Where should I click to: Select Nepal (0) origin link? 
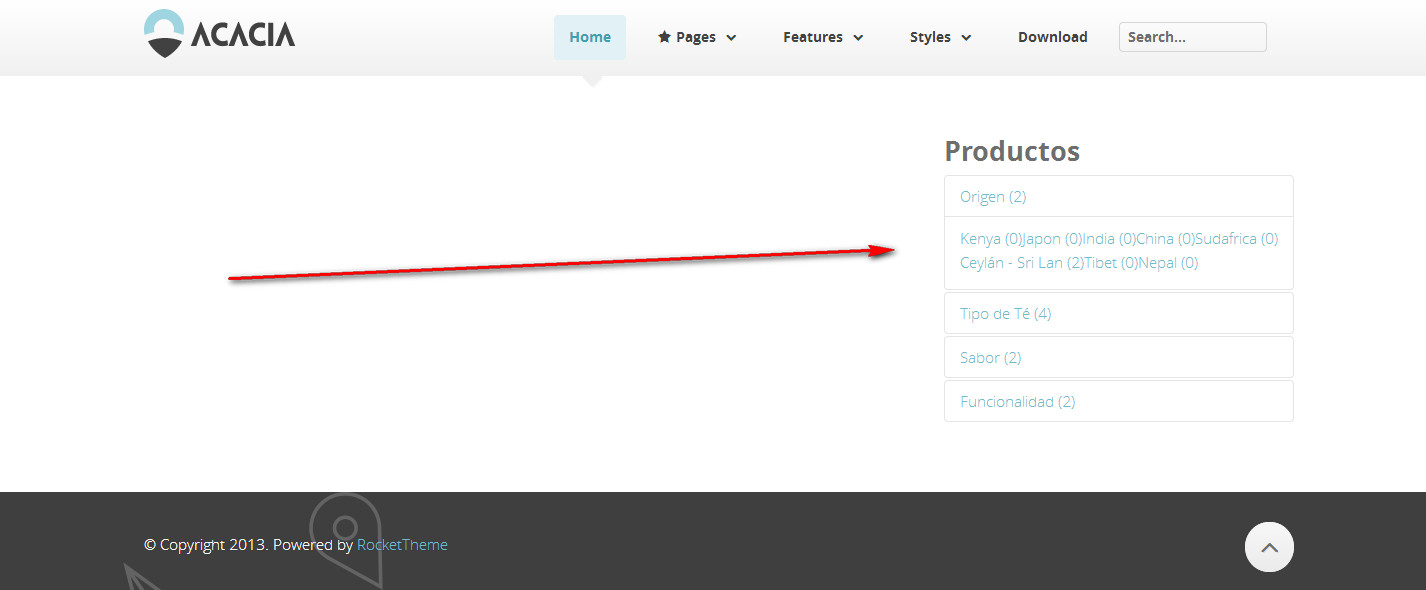coord(1168,263)
